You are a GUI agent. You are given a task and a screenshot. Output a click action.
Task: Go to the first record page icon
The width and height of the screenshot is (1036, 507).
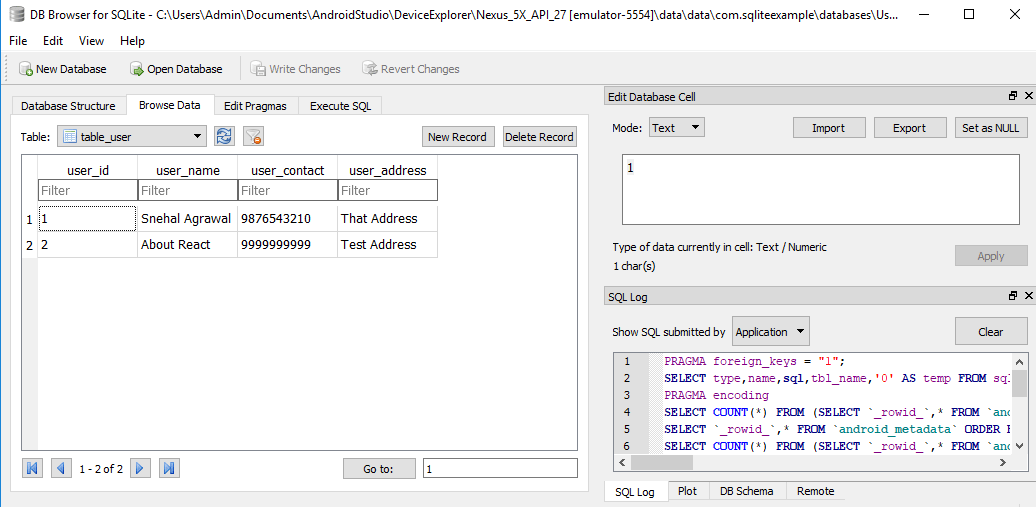click(32, 469)
